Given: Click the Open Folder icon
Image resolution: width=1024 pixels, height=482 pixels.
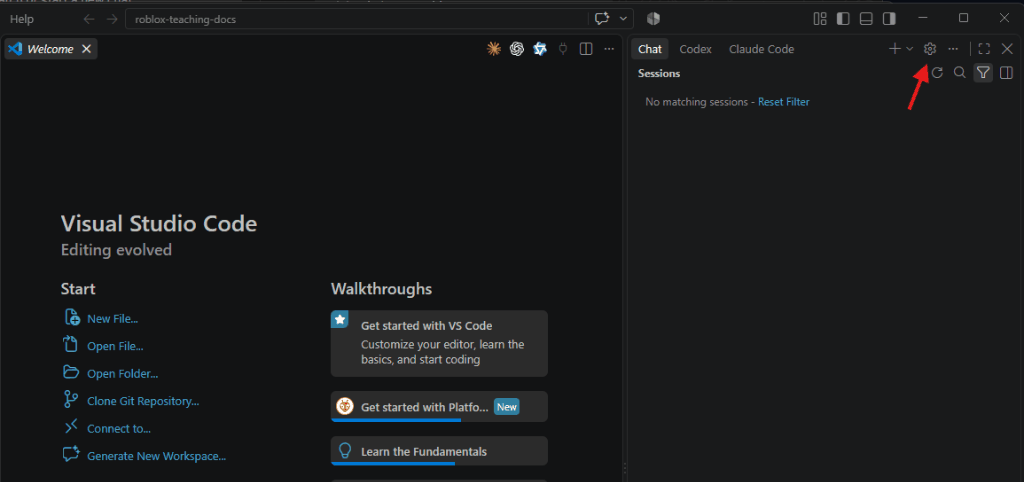Looking at the screenshot, I should tap(71, 372).
